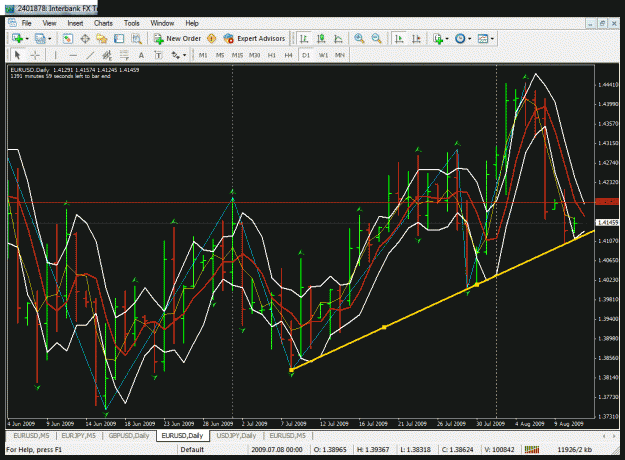Click the Default profile status bar entry

[192, 450]
